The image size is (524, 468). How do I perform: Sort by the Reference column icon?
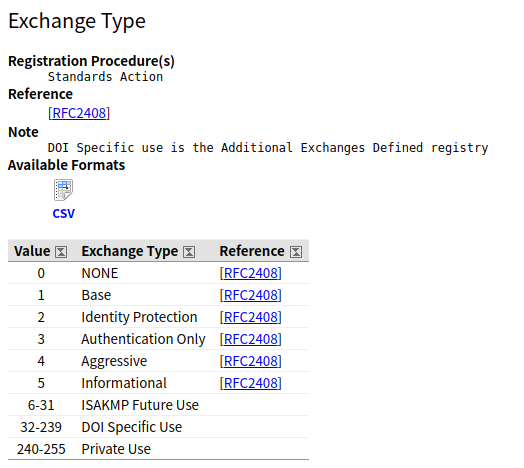point(296,252)
